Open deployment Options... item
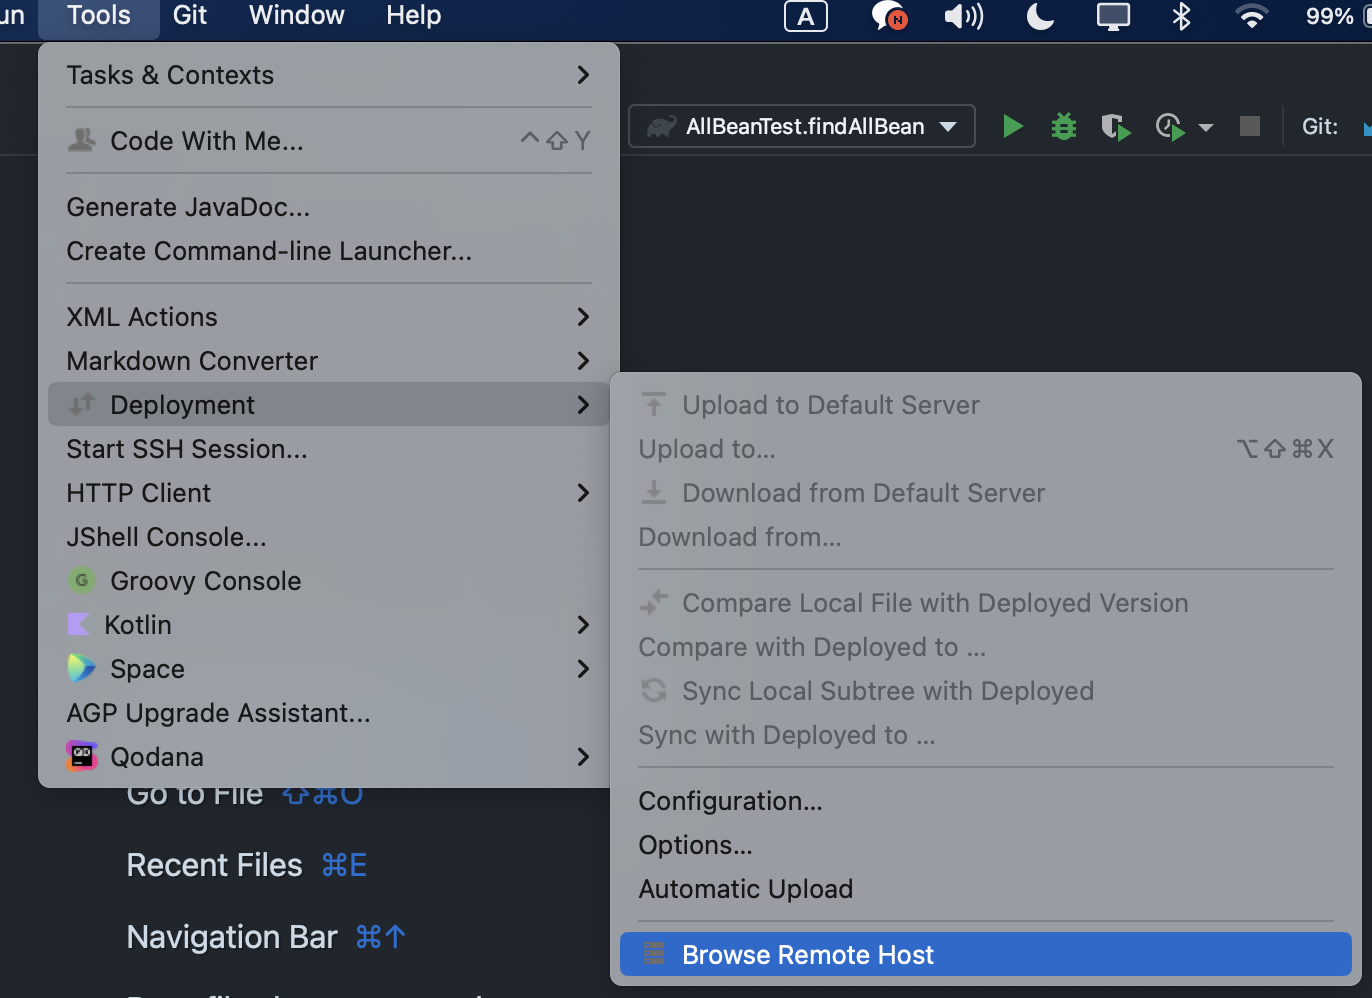The height and width of the screenshot is (998, 1372). 986,845
